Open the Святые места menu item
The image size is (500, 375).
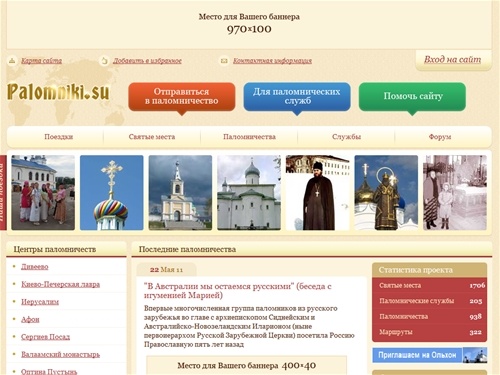(x=152, y=137)
